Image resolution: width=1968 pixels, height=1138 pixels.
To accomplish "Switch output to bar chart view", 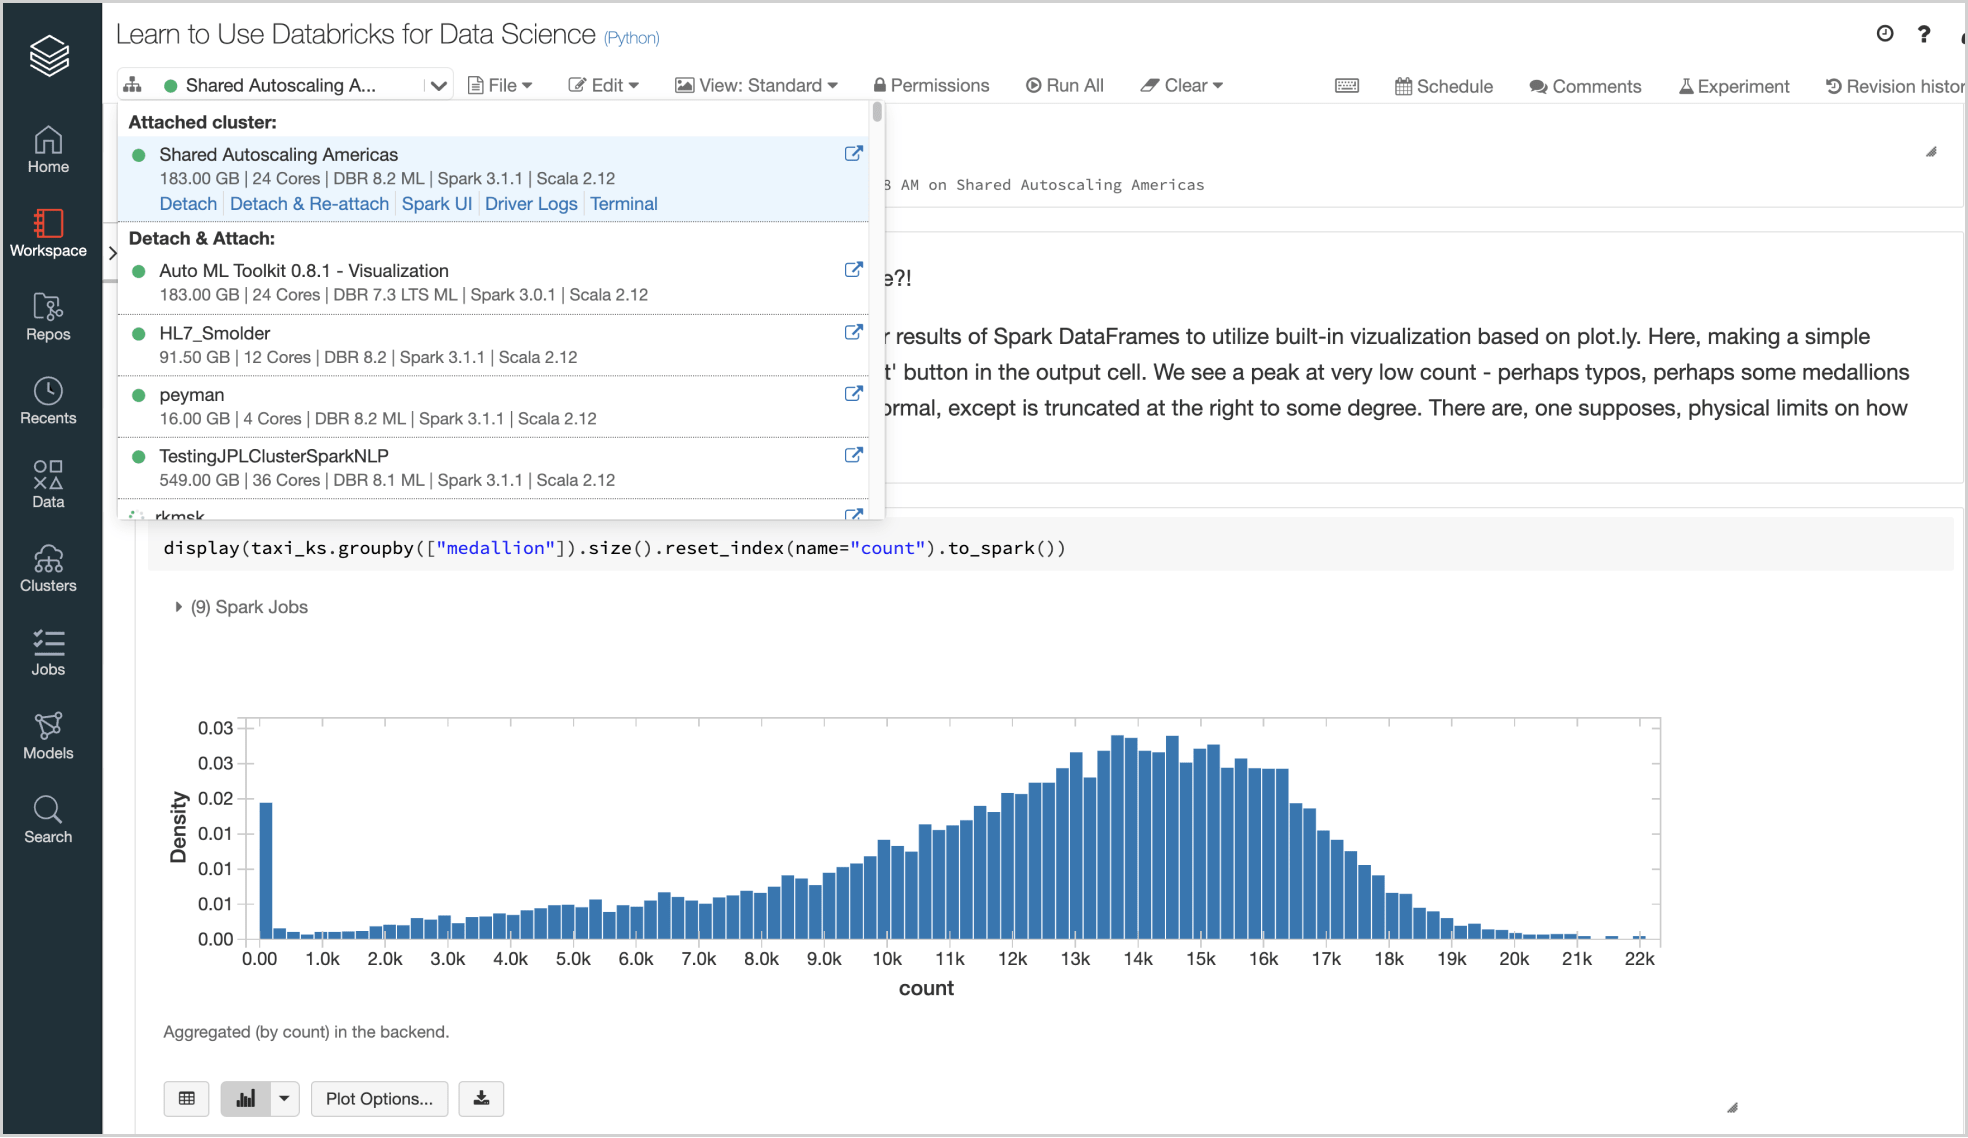I will tap(245, 1098).
